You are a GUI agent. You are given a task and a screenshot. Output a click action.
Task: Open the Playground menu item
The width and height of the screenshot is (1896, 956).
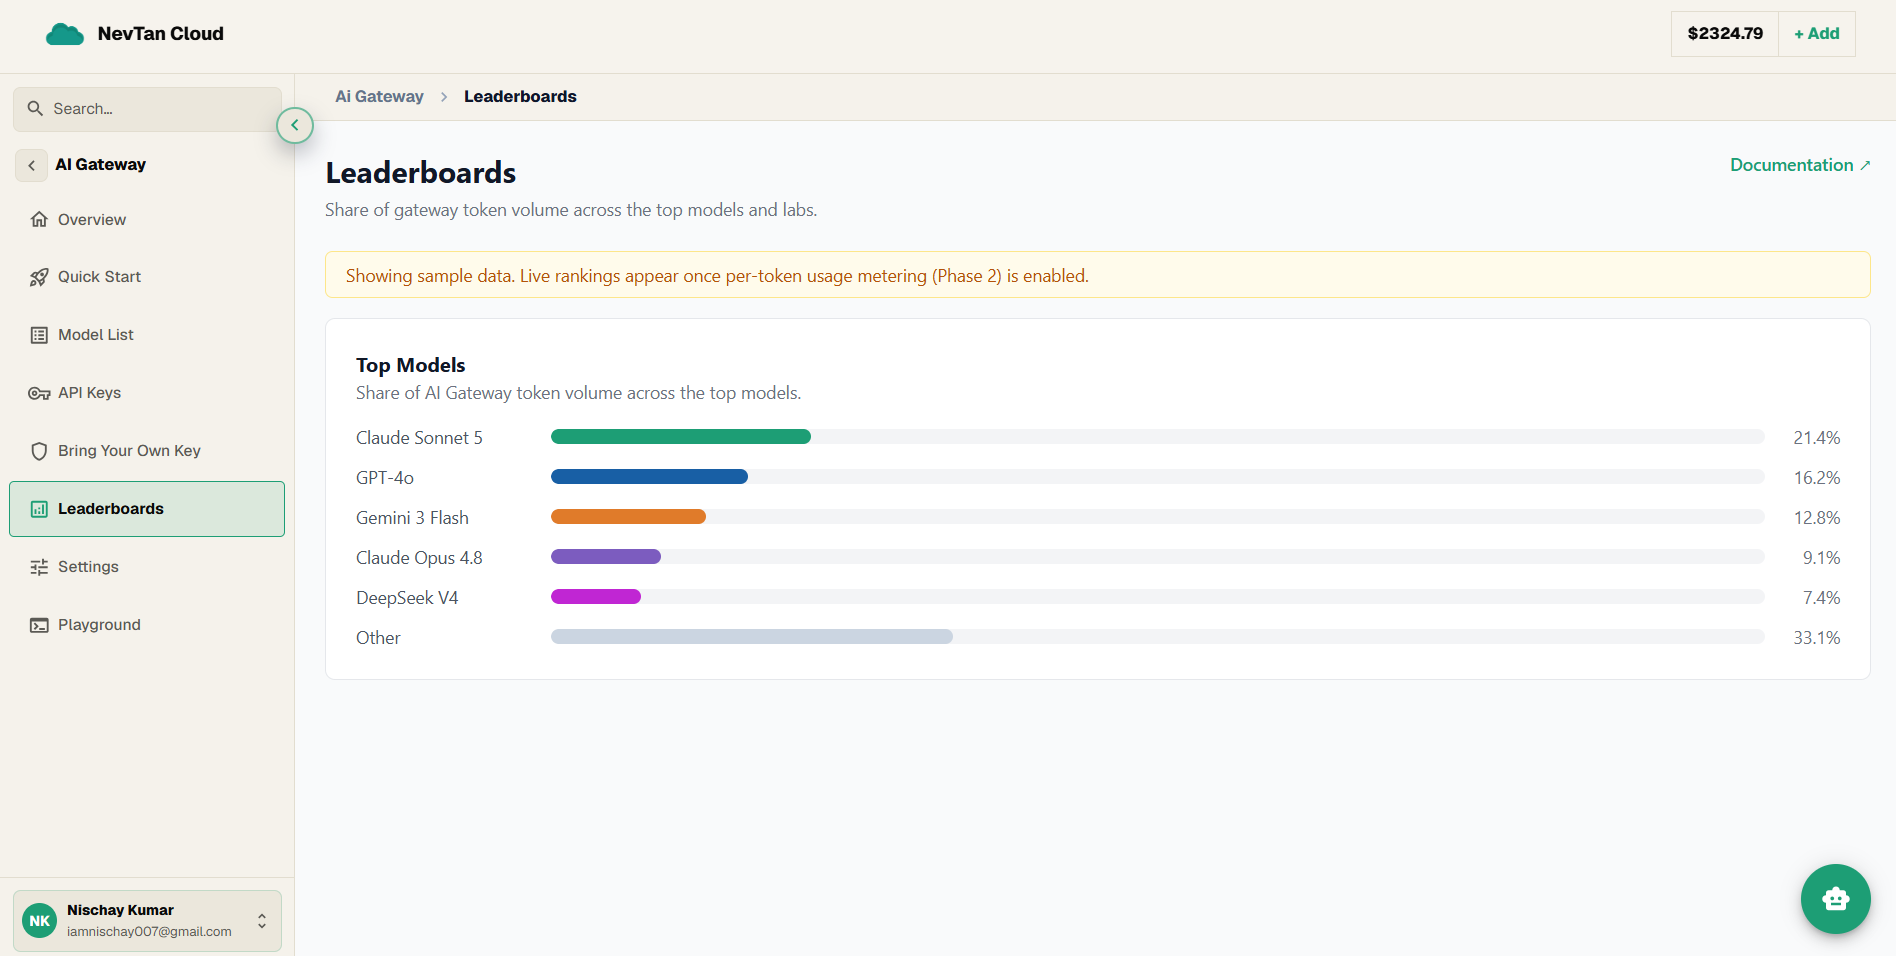pos(147,625)
